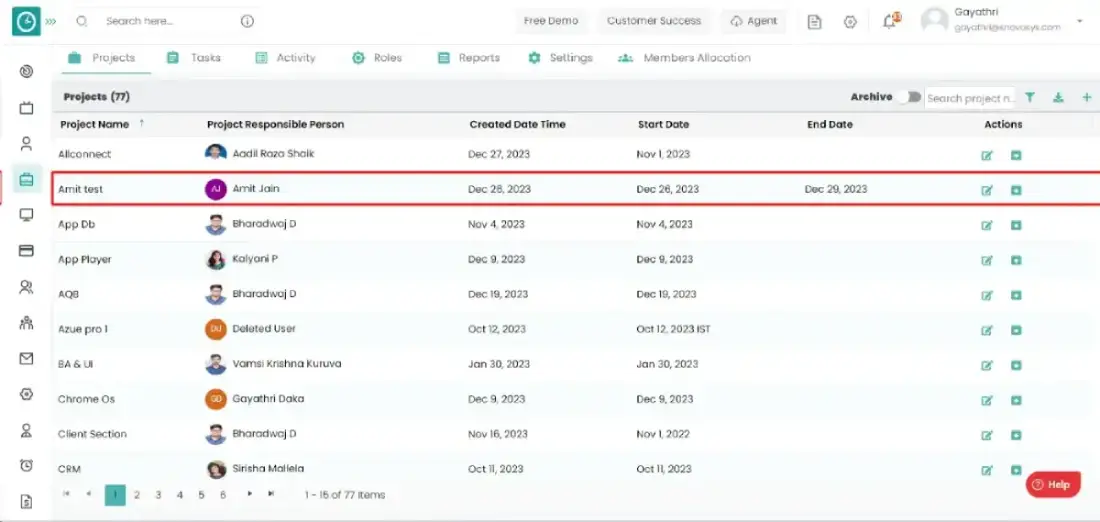Open sidebar briefcase projects icon
This screenshot has width=1100, height=522.
click(x=27, y=180)
